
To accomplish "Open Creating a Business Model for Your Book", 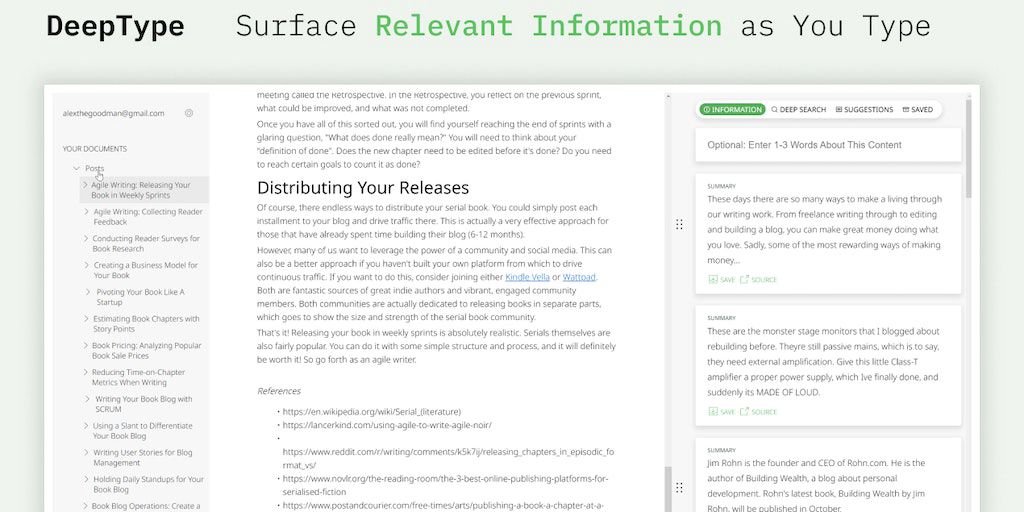I will click(146, 270).
